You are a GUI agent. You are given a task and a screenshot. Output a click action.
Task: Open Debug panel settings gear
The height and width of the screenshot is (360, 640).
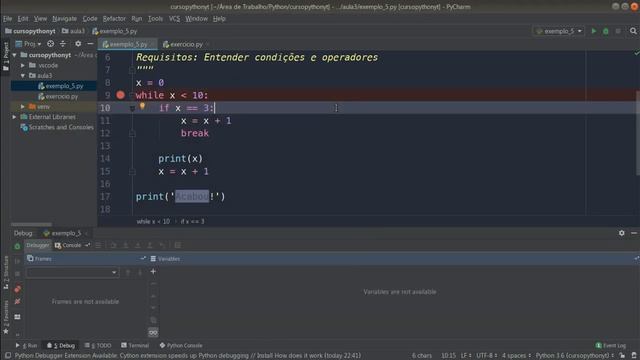tap(621, 233)
